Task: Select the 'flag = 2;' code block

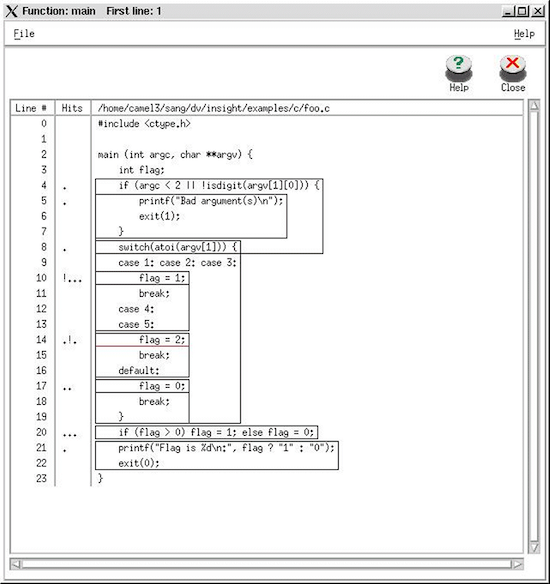Action: point(142,340)
